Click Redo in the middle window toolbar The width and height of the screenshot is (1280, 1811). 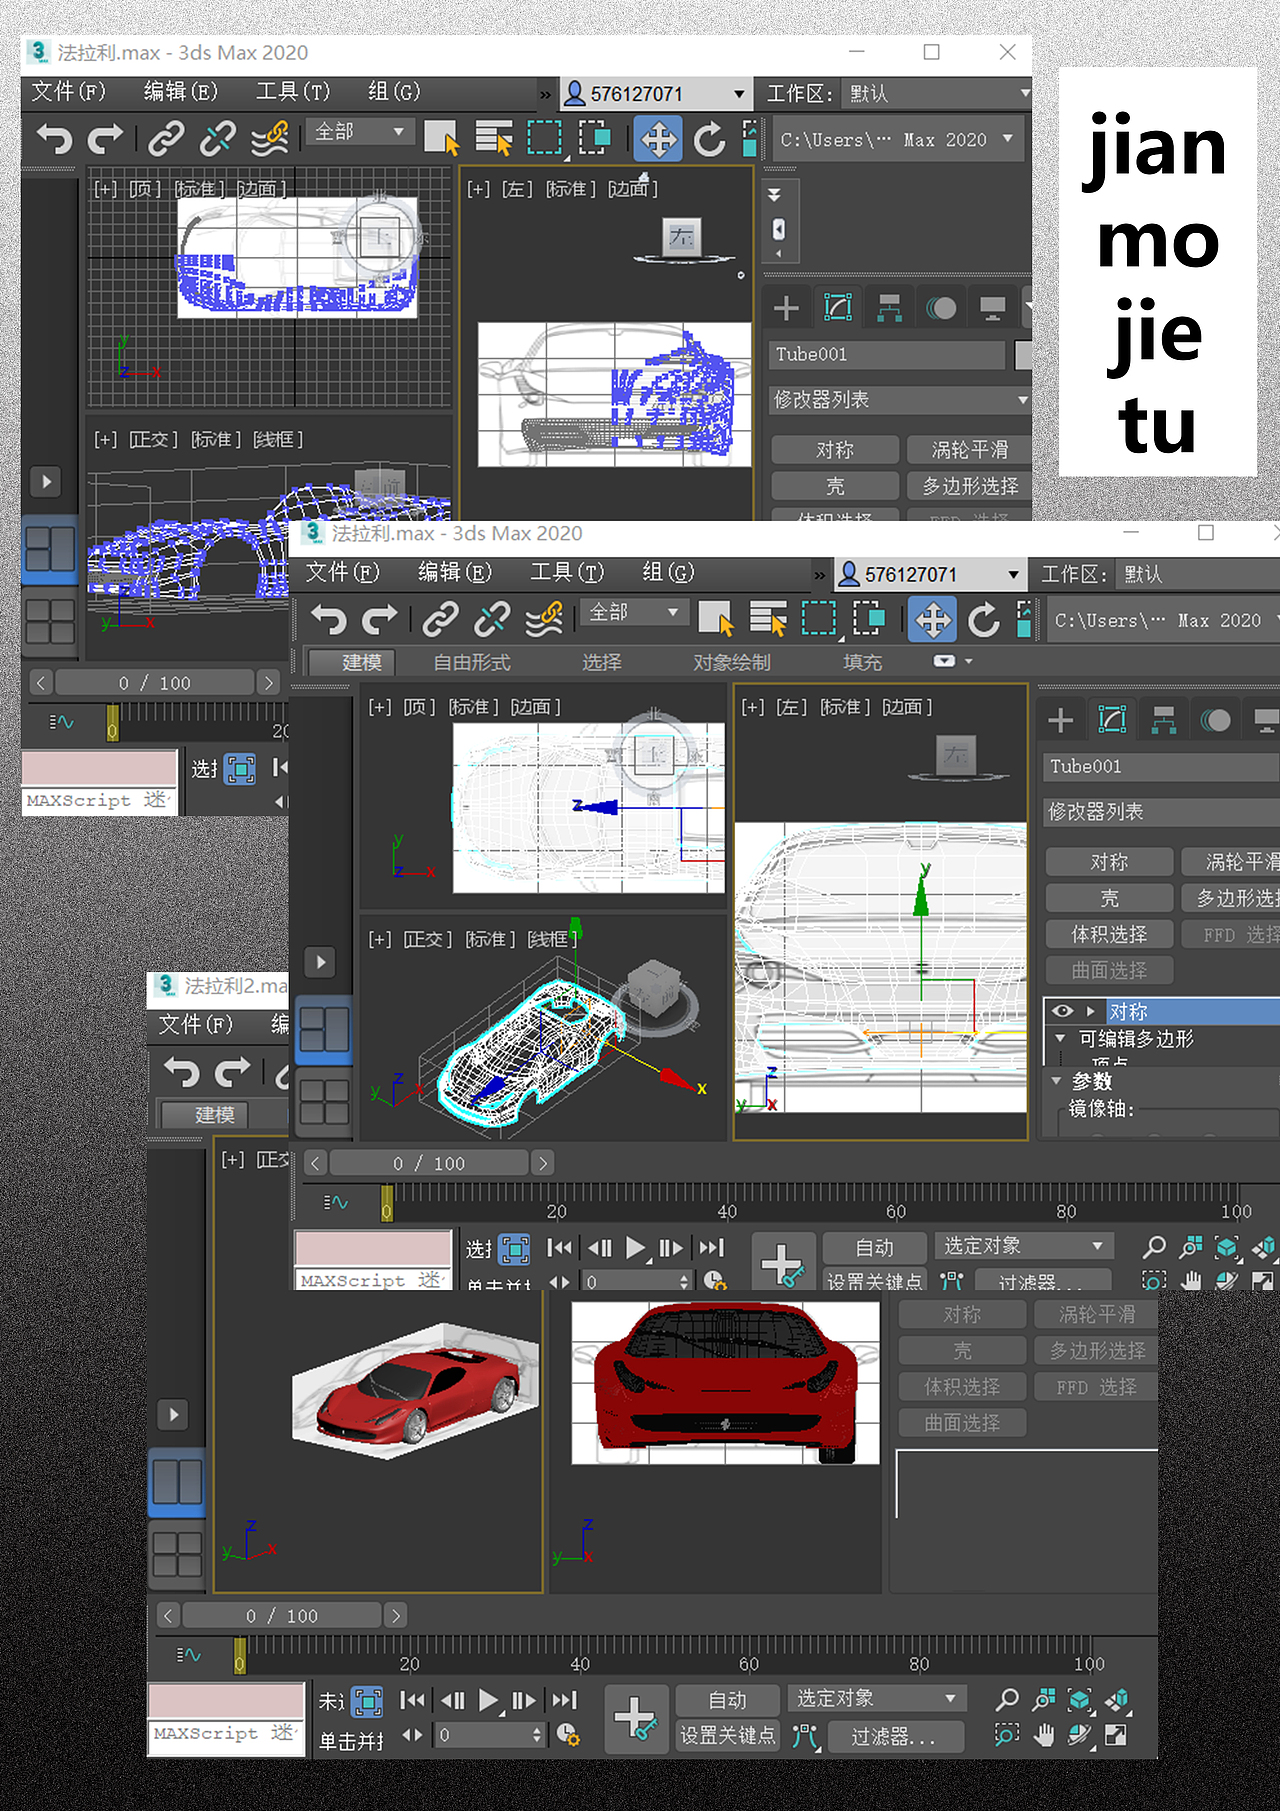click(x=380, y=620)
